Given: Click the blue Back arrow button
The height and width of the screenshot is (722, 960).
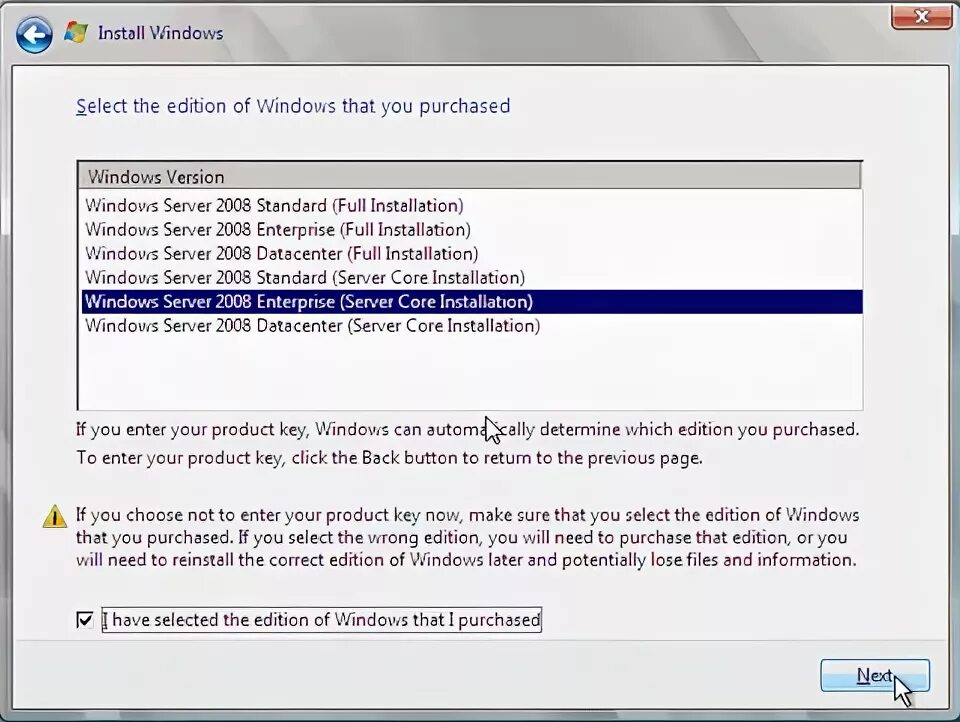Looking at the screenshot, I should [34, 35].
